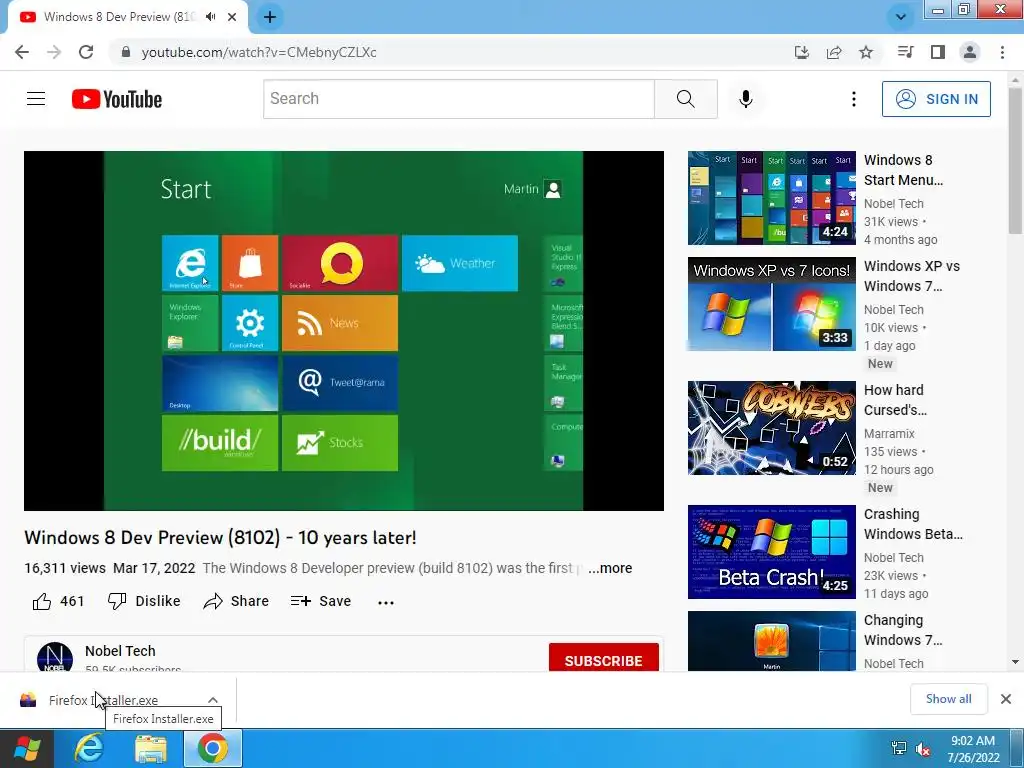This screenshot has width=1024, height=768.
Task: Click '16,311 views' text
Action: pos(65,568)
